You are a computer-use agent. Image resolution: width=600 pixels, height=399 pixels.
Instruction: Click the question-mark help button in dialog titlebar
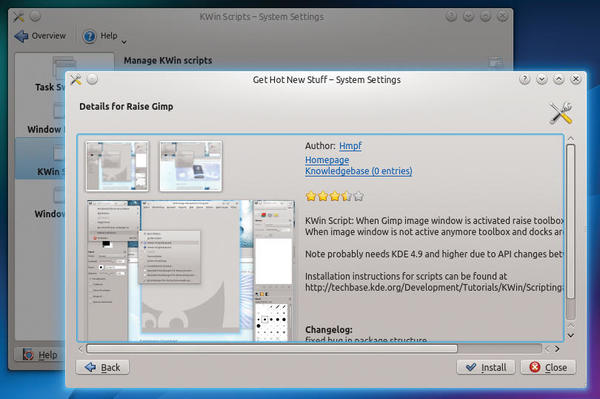click(525, 79)
